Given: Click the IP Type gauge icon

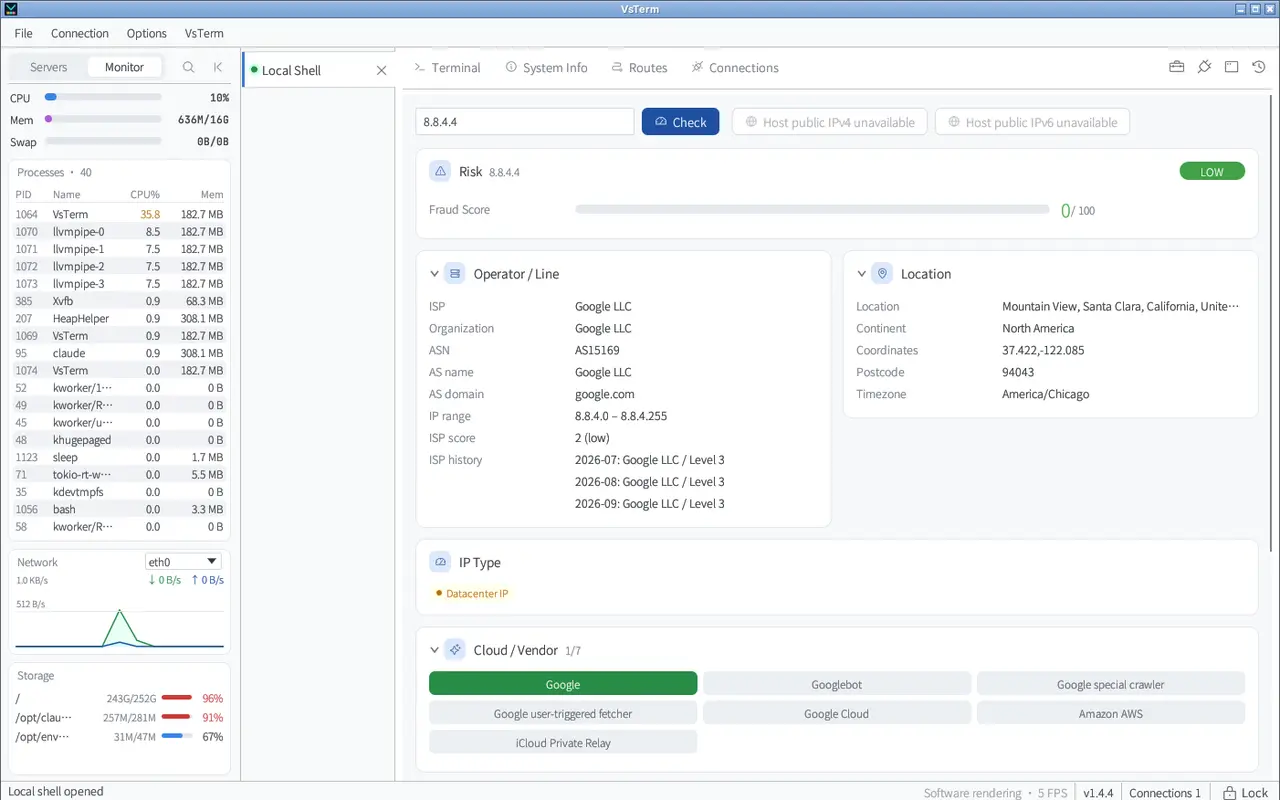Looking at the screenshot, I should click(440, 562).
